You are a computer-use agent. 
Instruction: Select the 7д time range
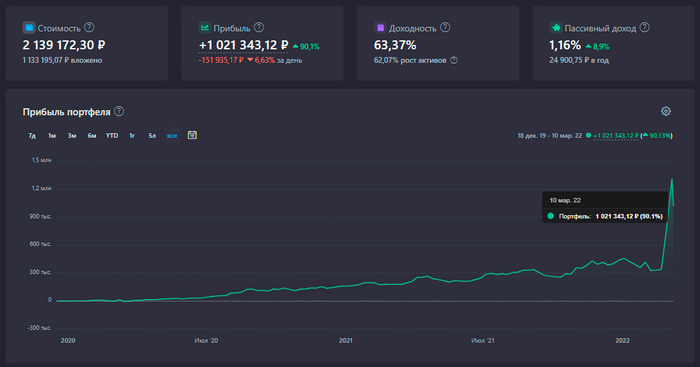pos(32,136)
